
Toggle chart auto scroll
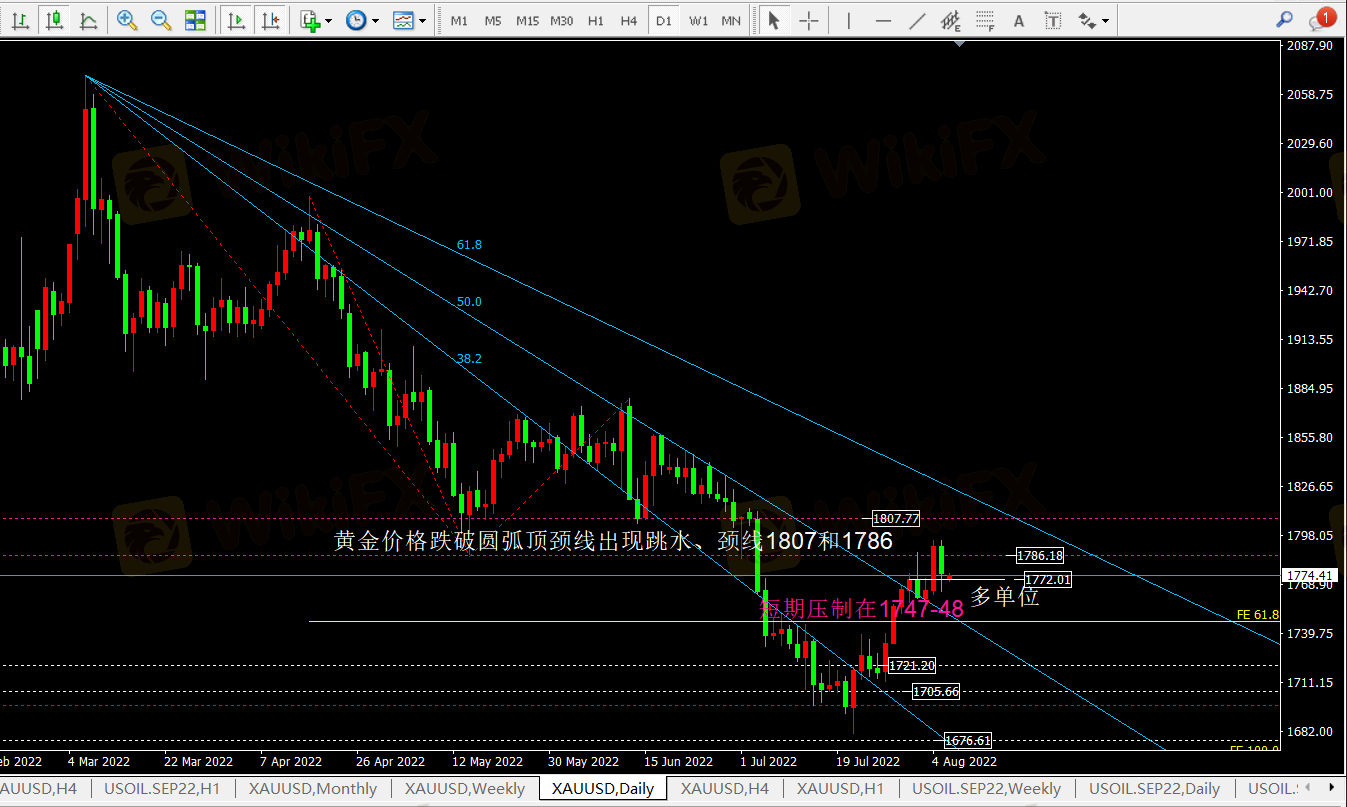[x=236, y=20]
